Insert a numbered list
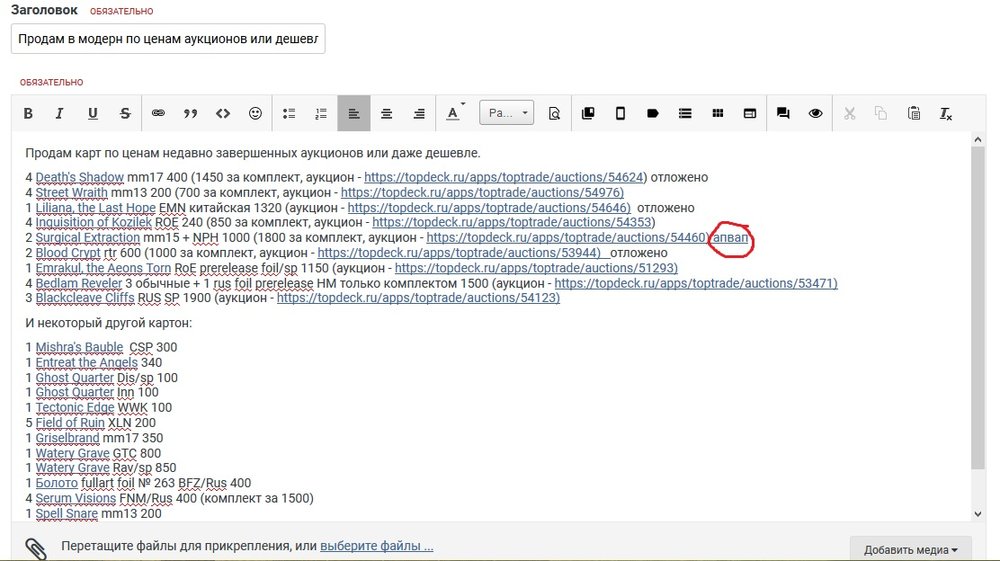The width and height of the screenshot is (1000, 561). 321,114
